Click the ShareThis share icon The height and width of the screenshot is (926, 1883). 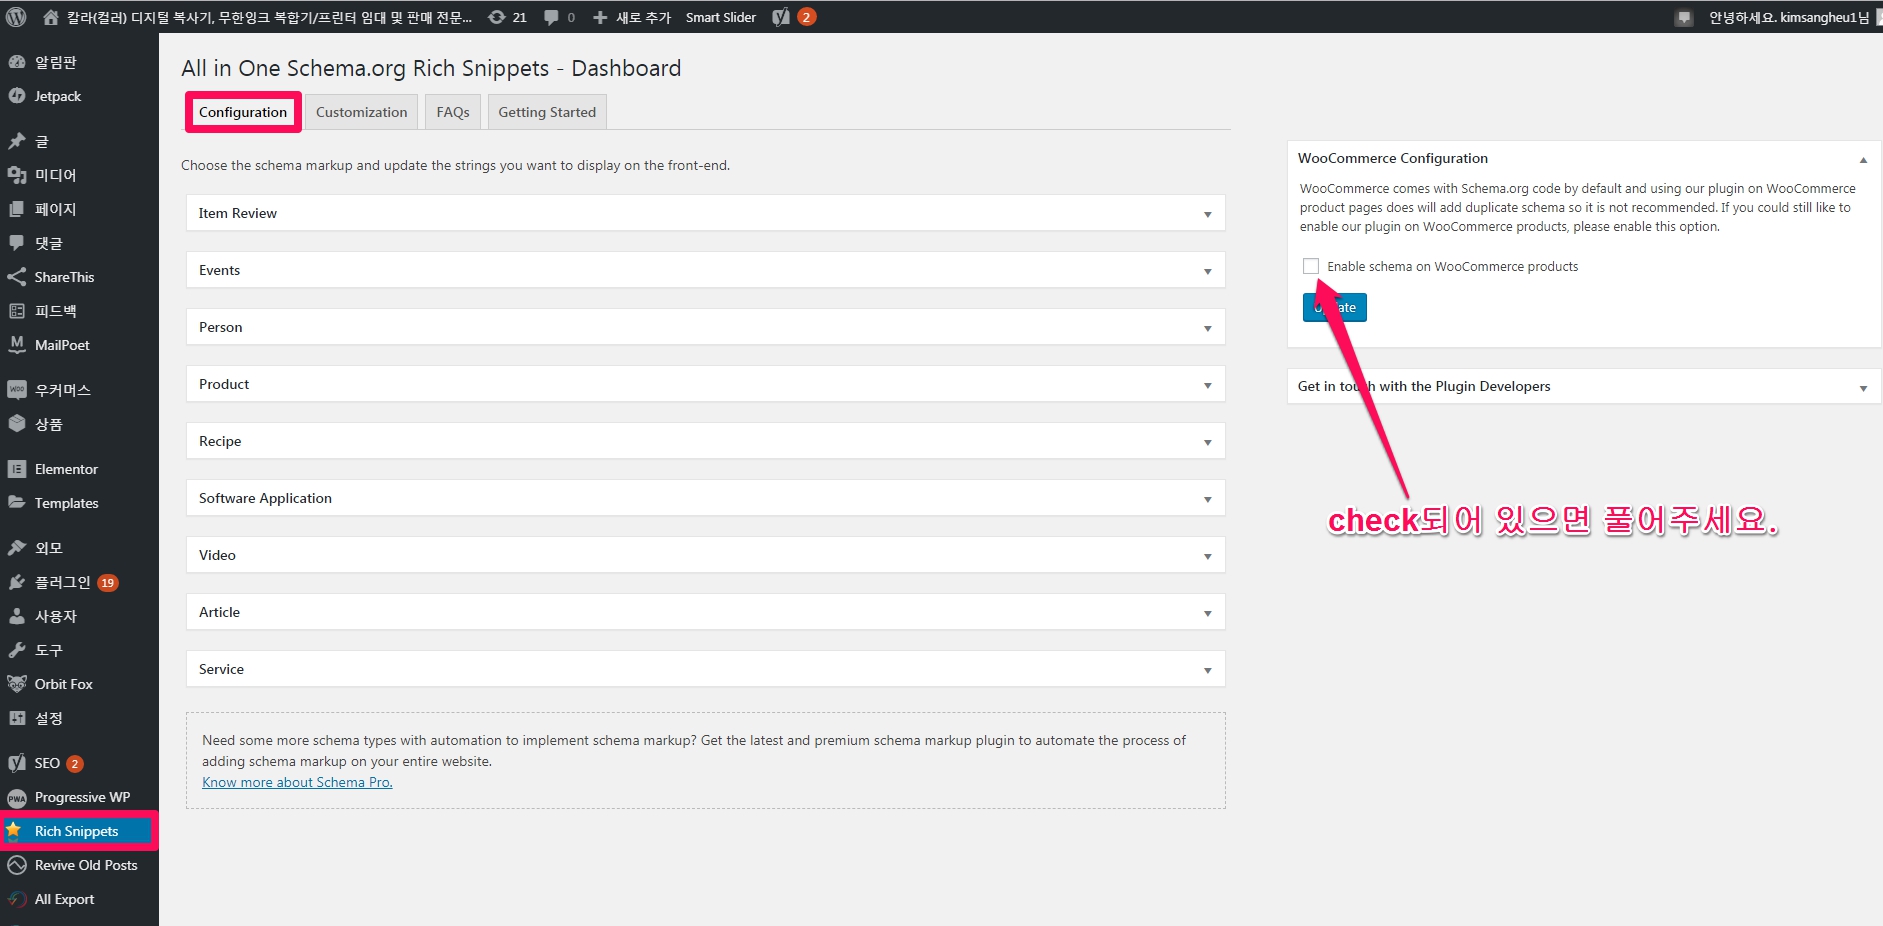(x=17, y=277)
